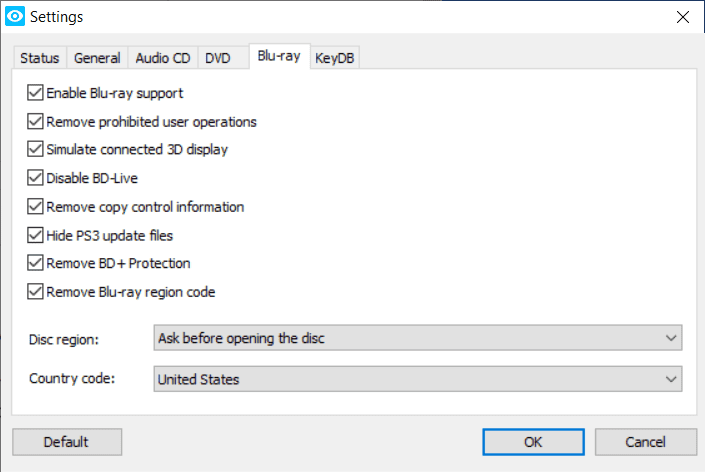Open the Disc region dropdown

418,338
